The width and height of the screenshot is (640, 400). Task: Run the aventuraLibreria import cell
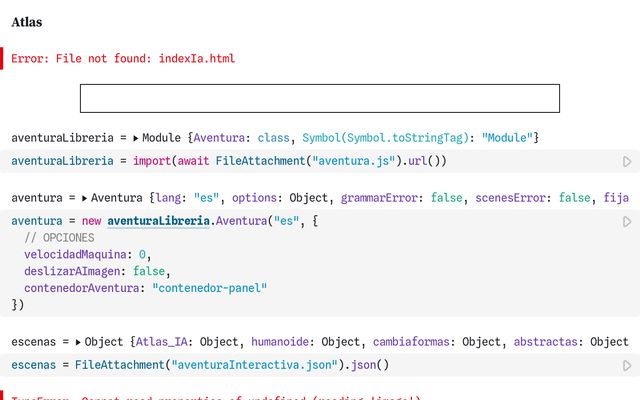point(627,161)
